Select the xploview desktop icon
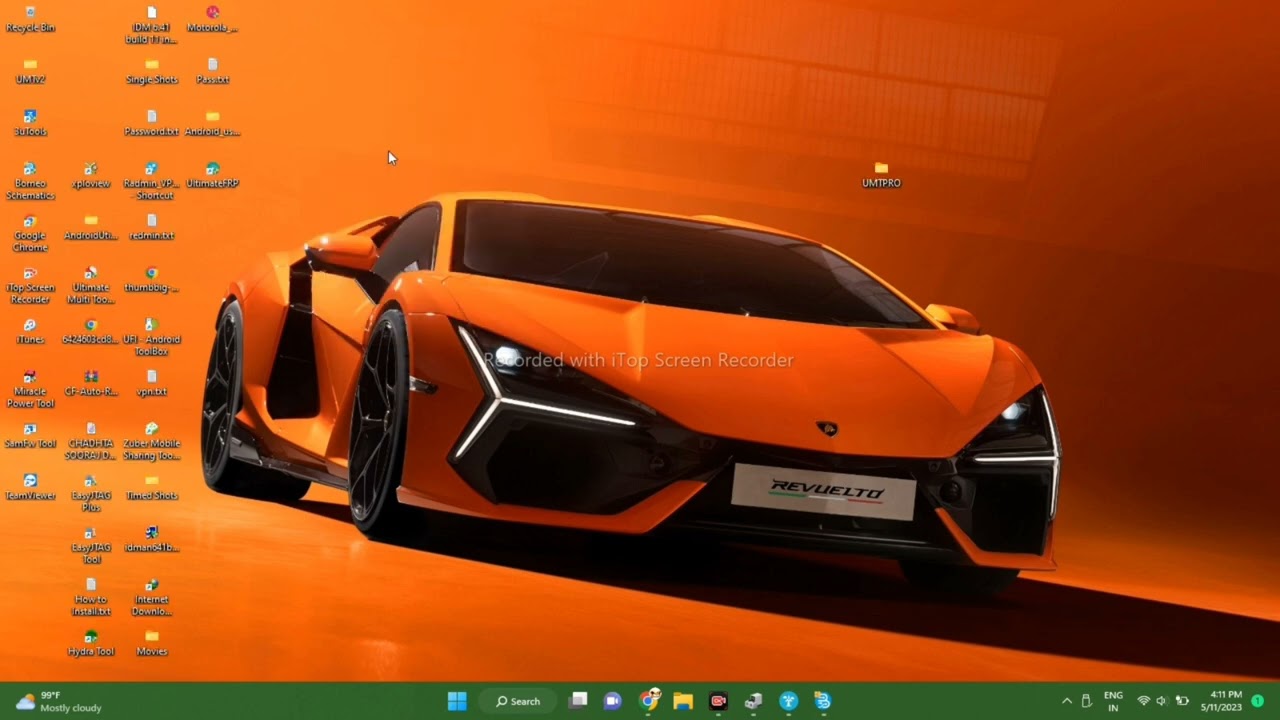This screenshot has width=1280, height=720. [x=91, y=175]
